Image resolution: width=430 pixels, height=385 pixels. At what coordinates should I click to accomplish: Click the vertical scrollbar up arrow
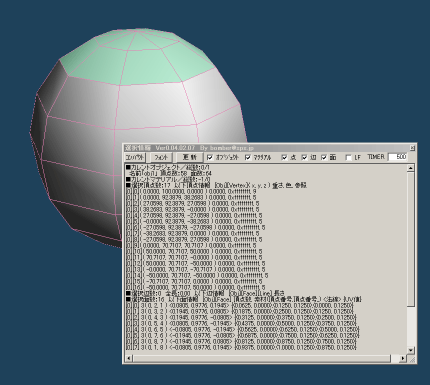point(411,168)
